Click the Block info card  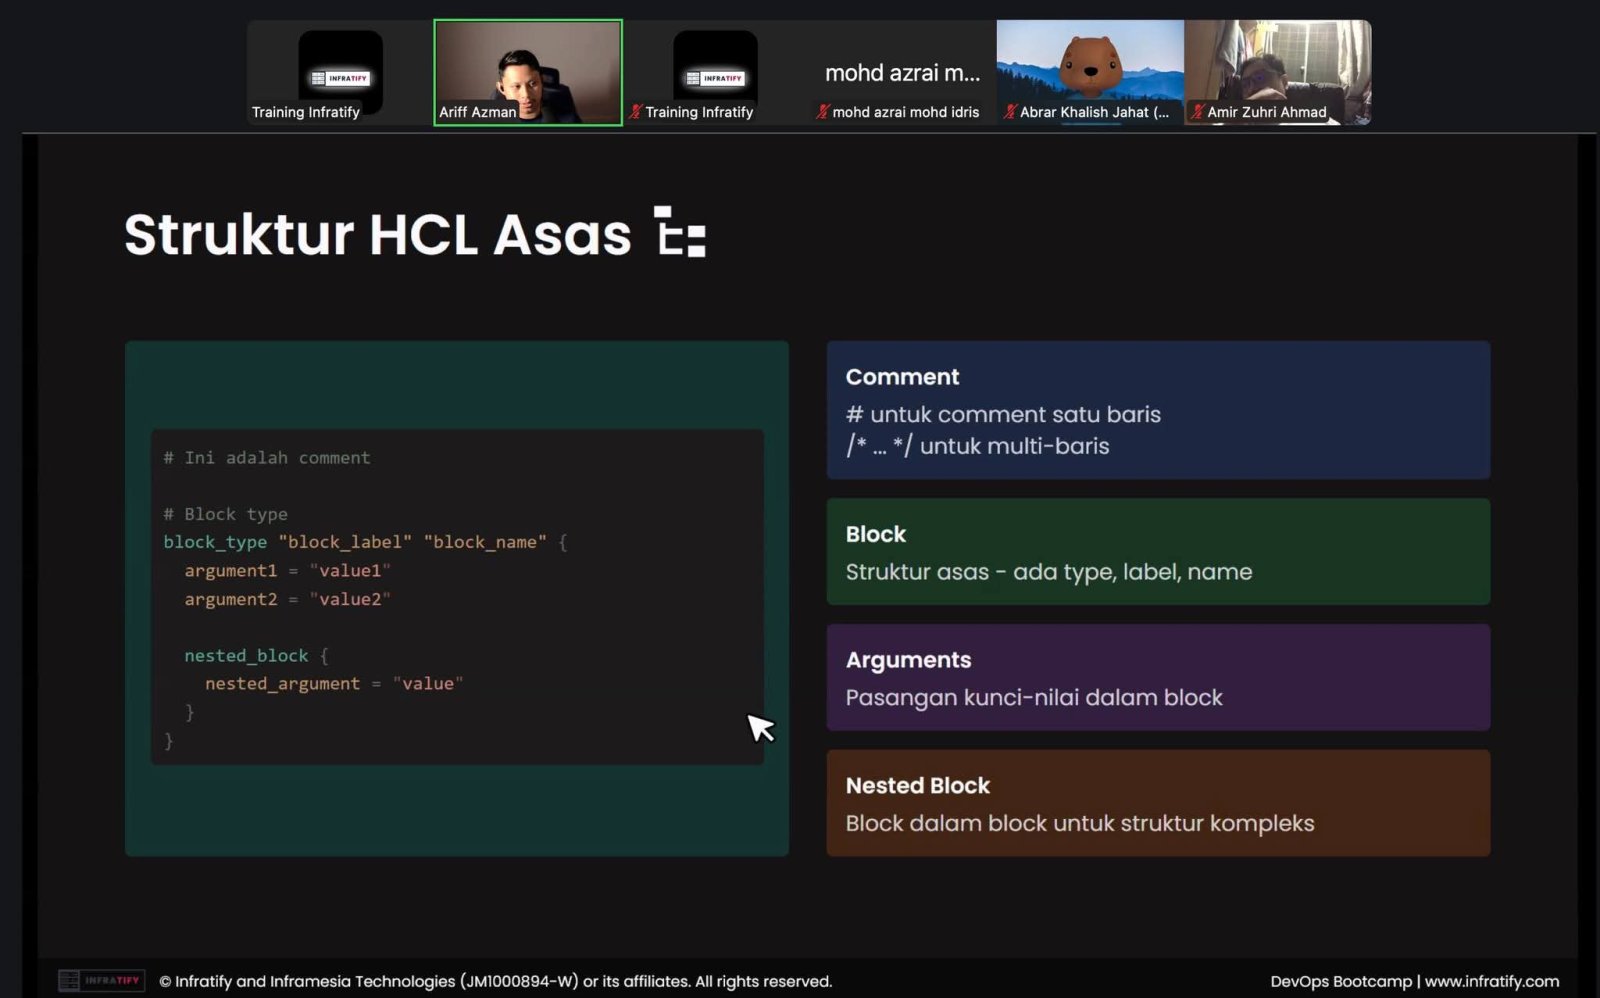click(x=1158, y=551)
